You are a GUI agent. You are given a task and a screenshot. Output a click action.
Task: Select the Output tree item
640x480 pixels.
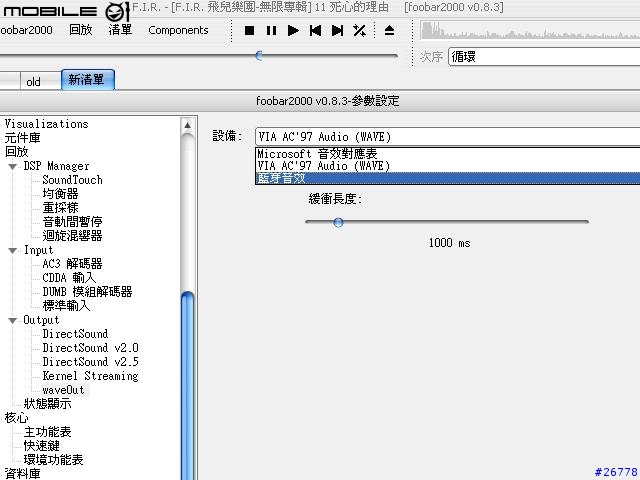pos(41,320)
